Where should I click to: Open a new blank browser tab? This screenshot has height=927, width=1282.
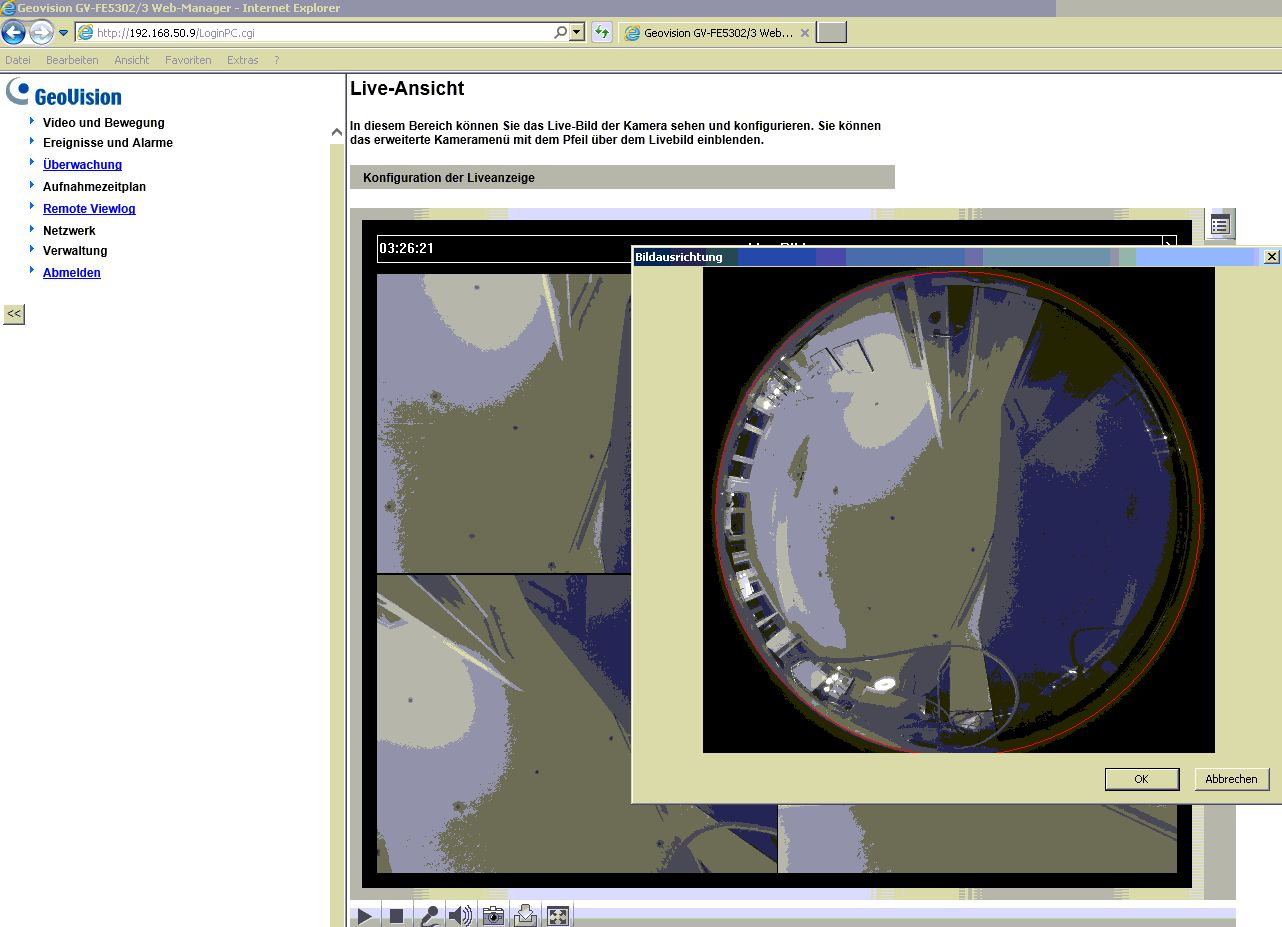coord(832,33)
